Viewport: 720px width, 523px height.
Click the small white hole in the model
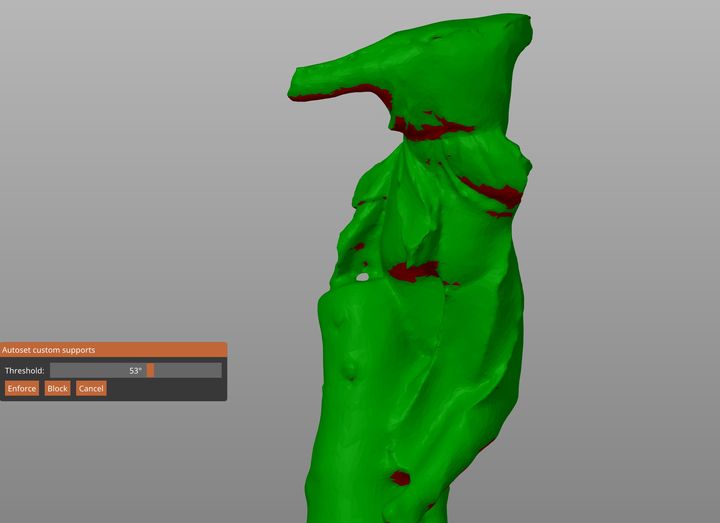coord(363,276)
